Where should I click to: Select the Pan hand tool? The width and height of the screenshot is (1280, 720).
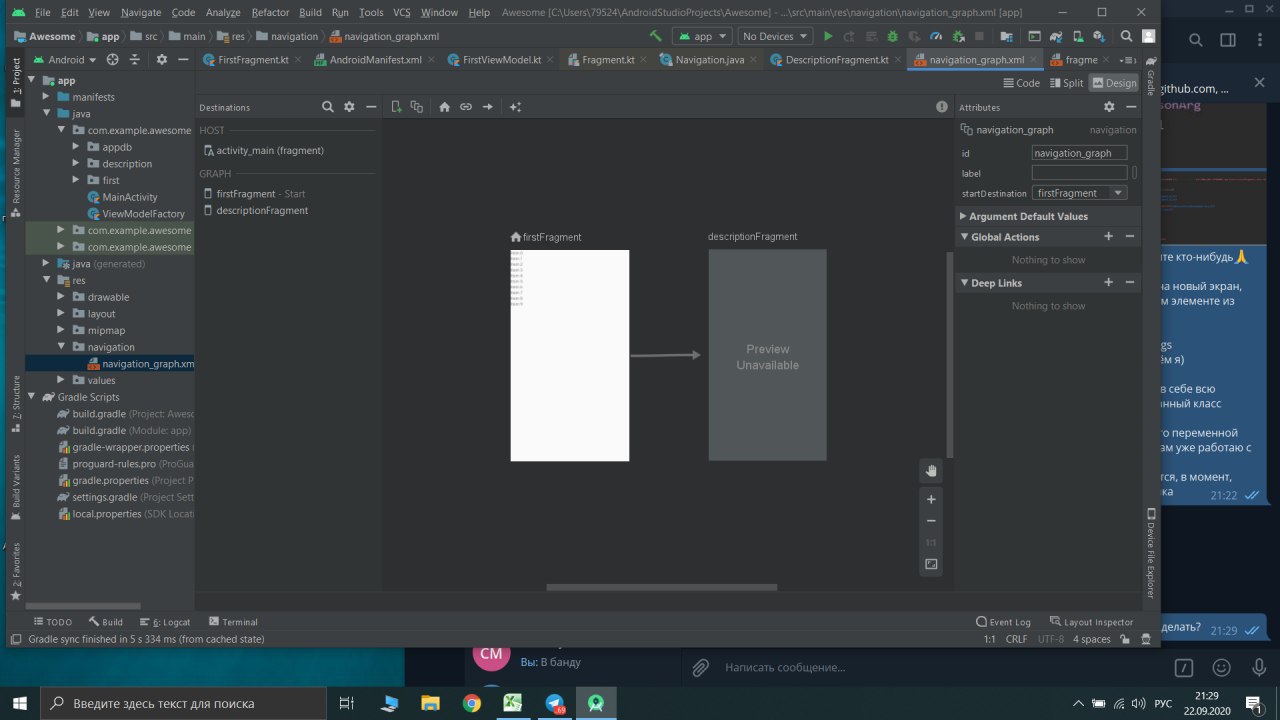pyautogui.click(x=931, y=471)
